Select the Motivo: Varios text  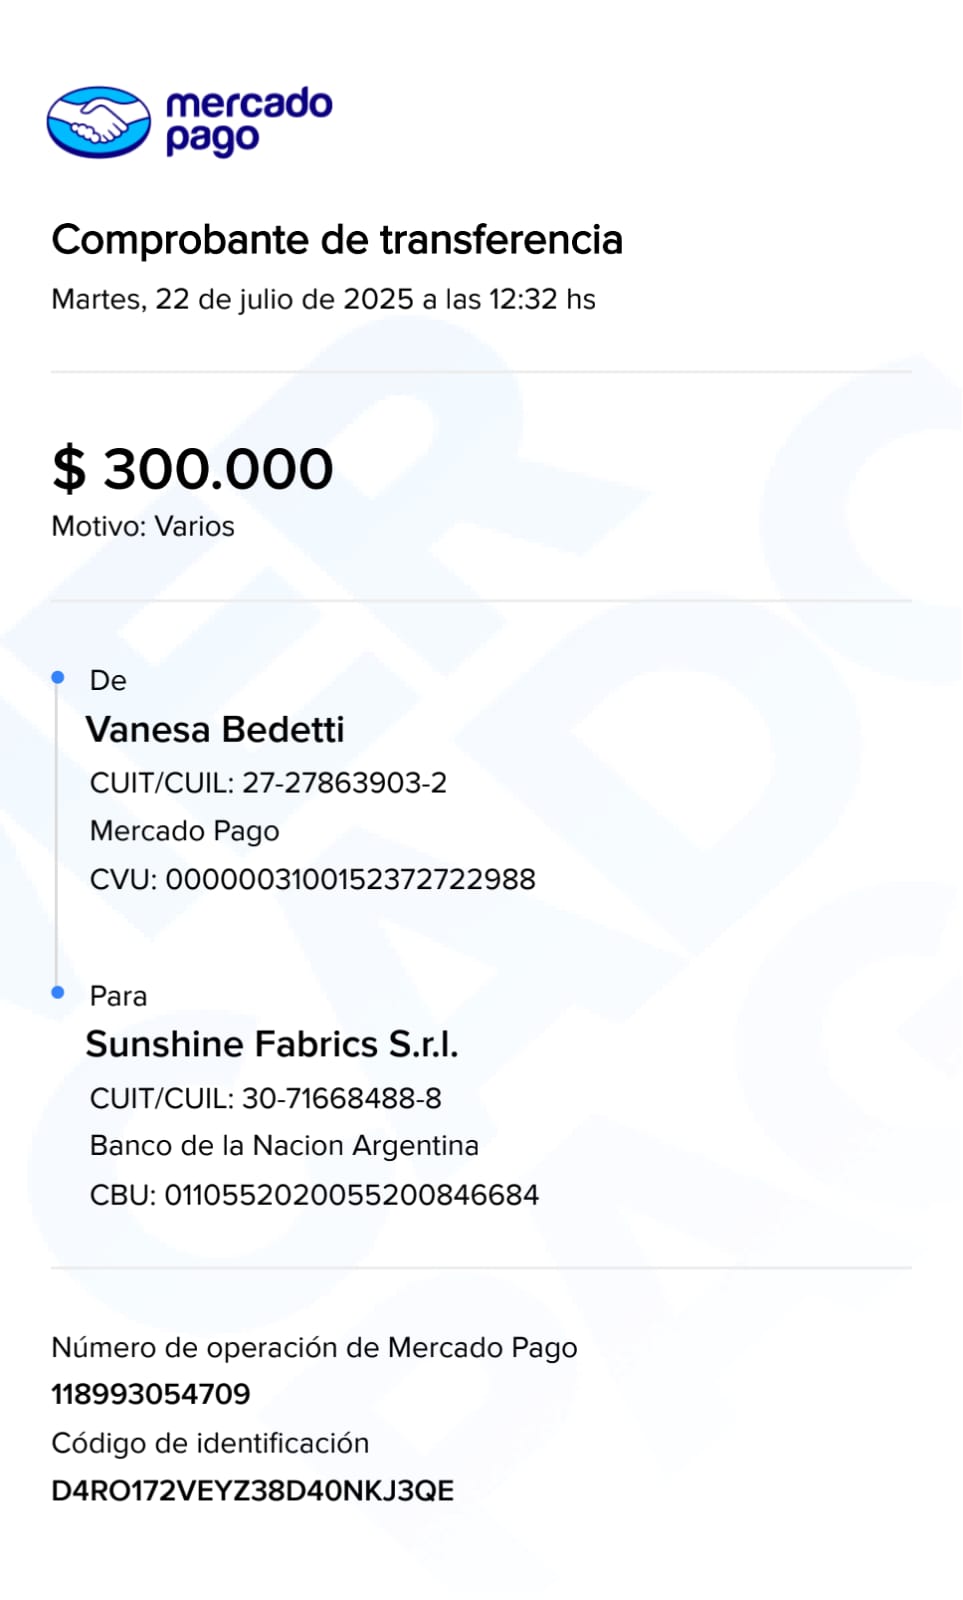point(143,526)
